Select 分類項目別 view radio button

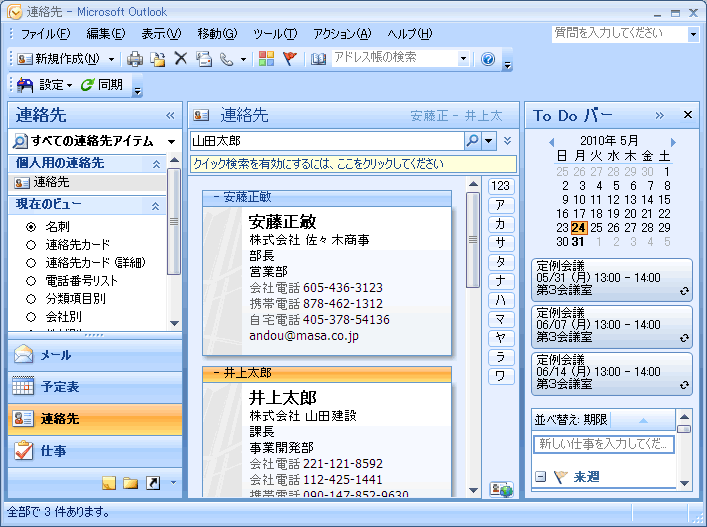(x=31, y=299)
